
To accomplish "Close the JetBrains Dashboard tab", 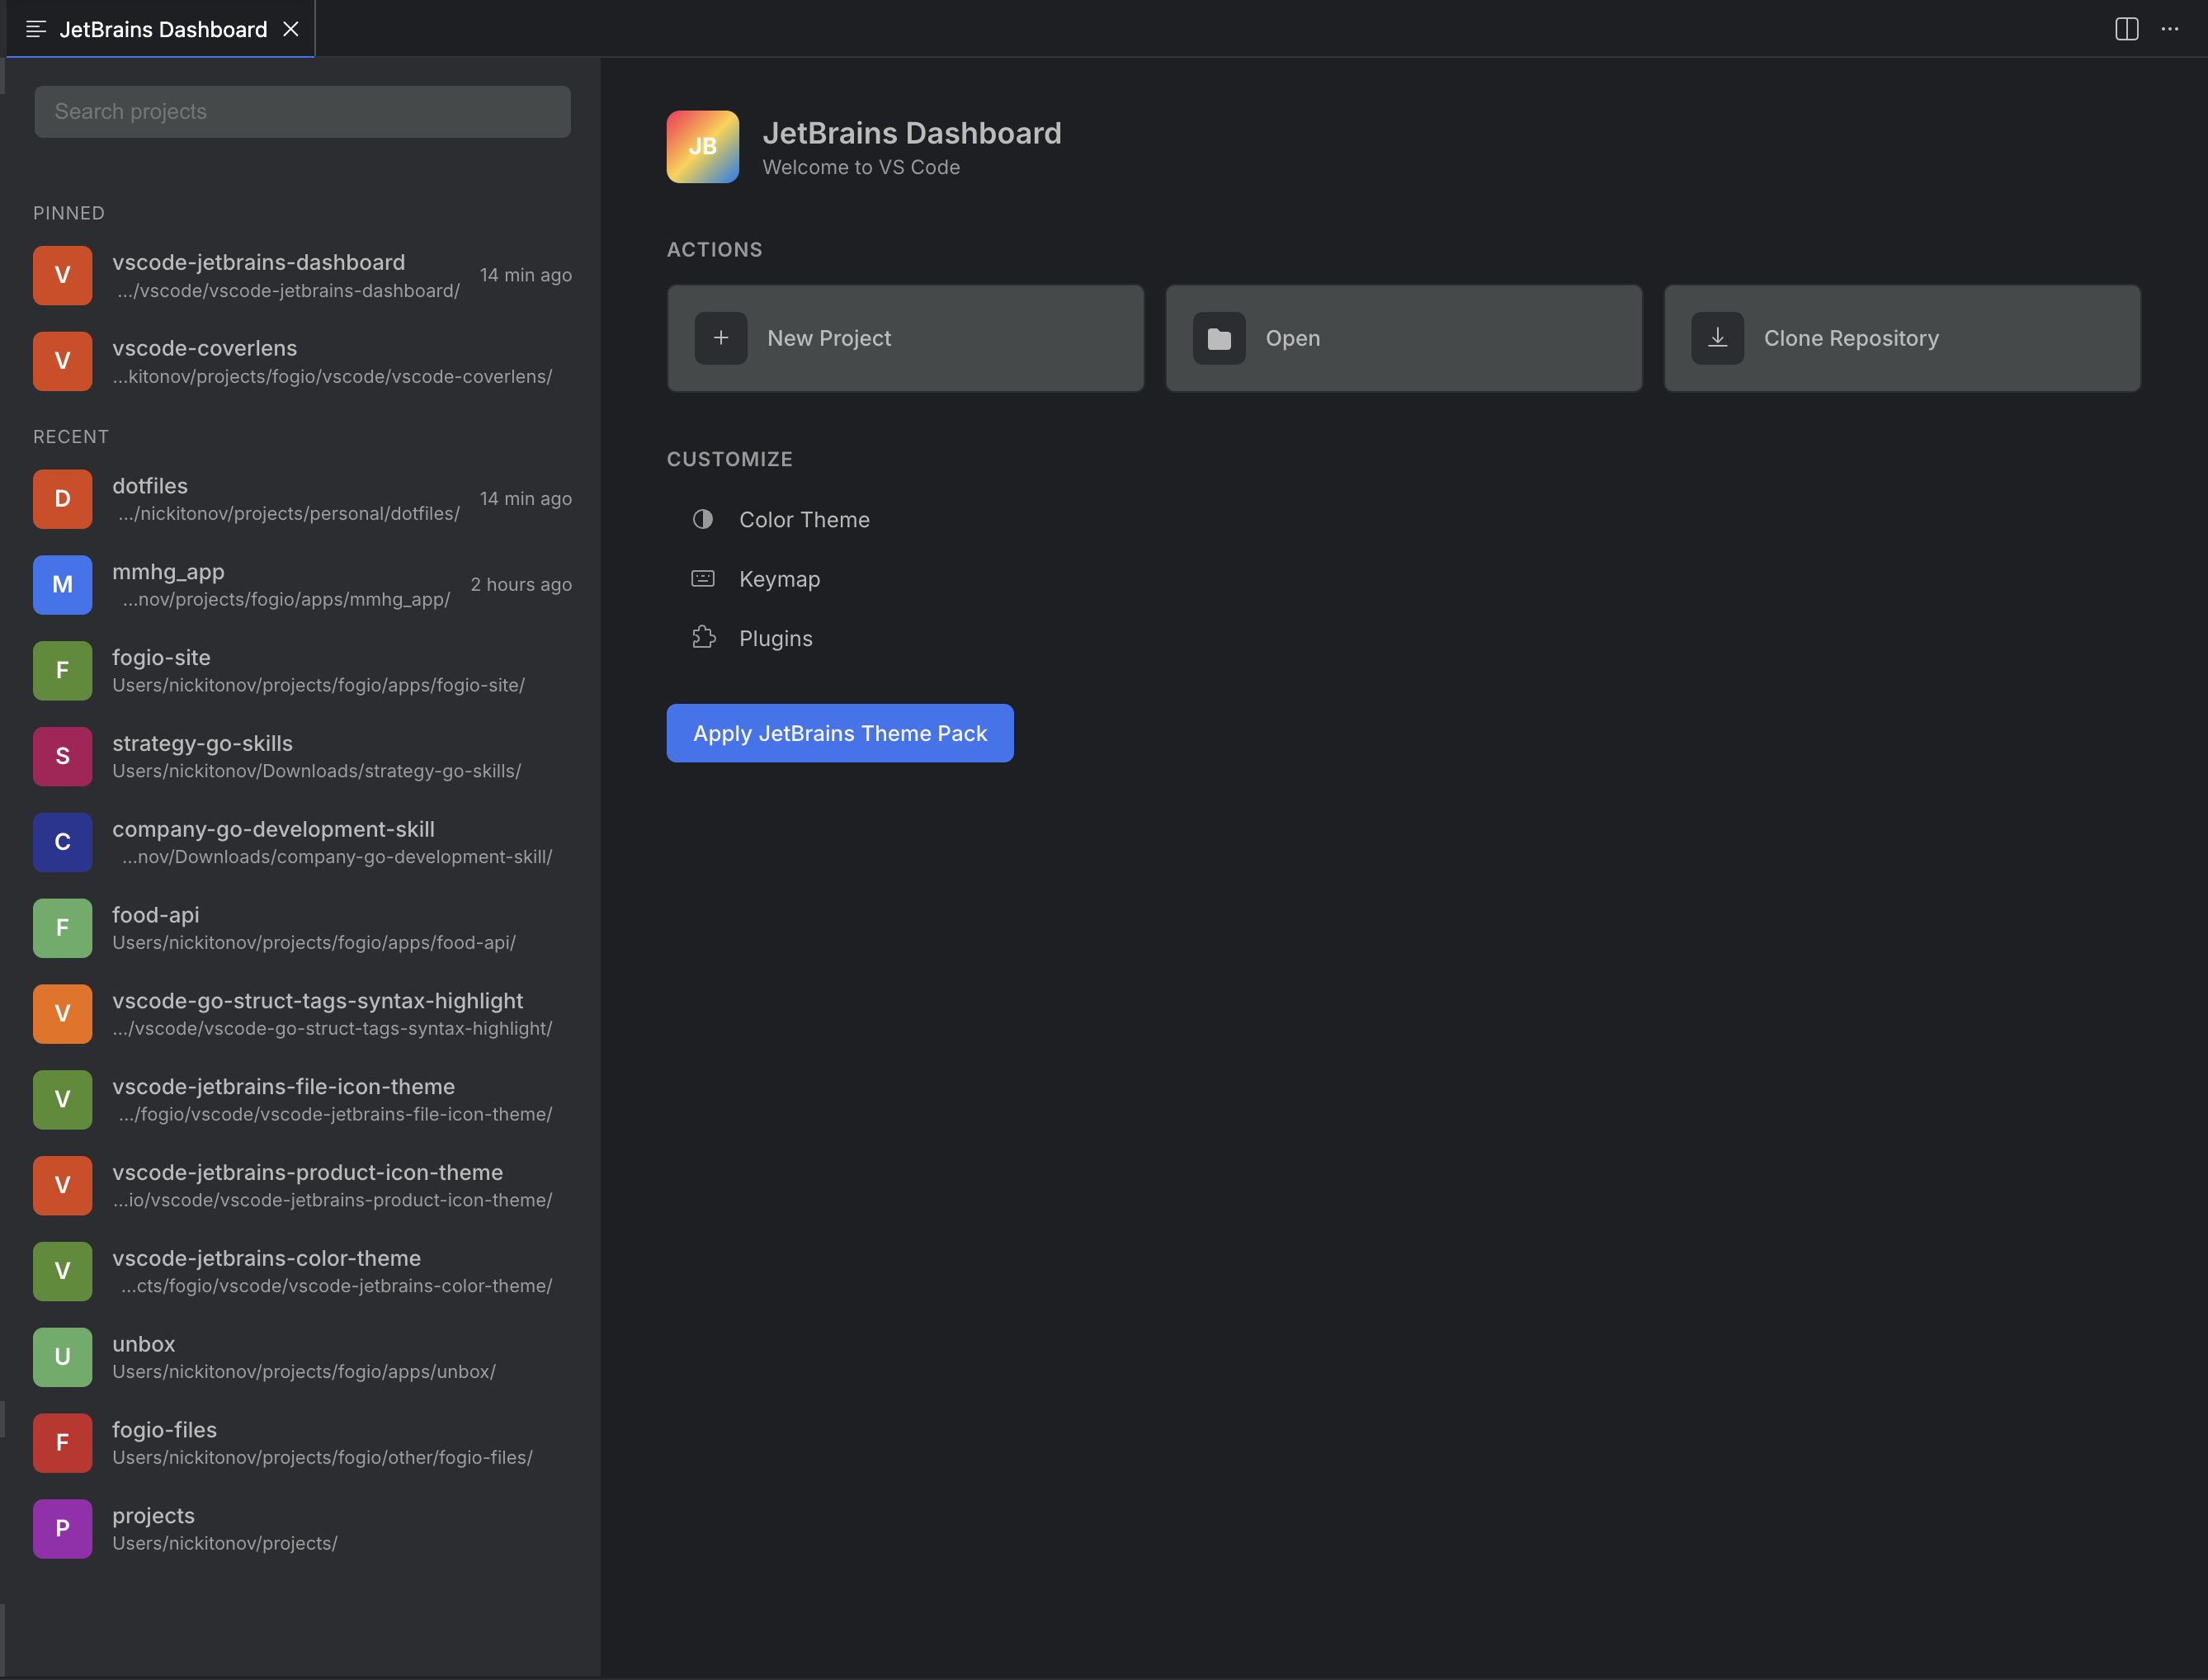I will [x=291, y=29].
